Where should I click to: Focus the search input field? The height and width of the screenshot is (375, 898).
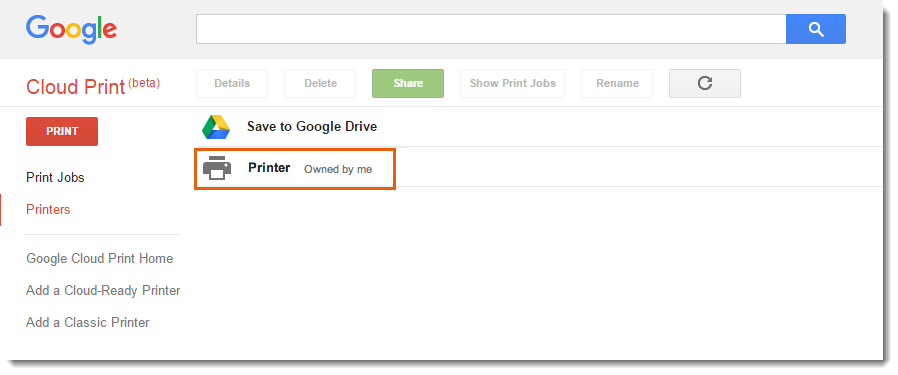(x=491, y=29)
